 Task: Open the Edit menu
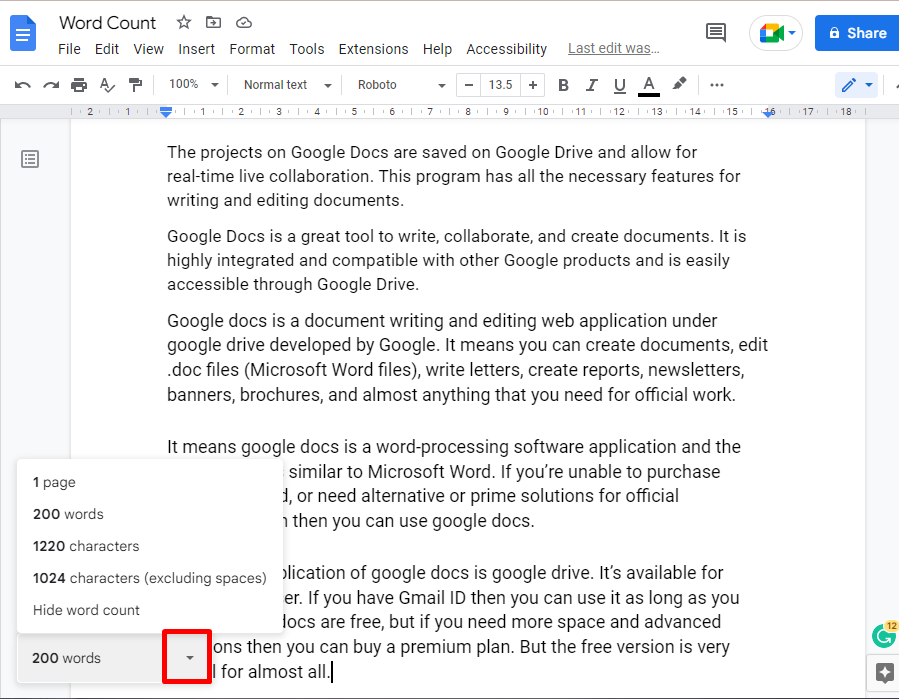pyautogui.click(x=107, y=49)
